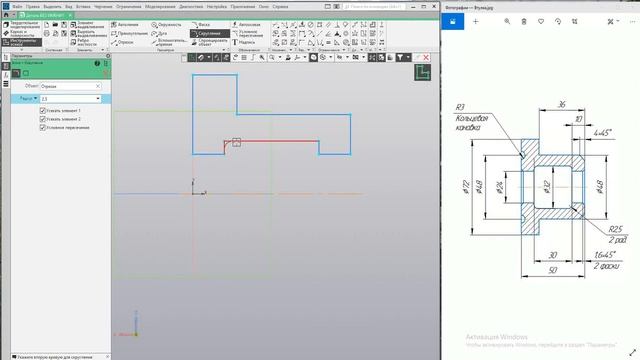Switch to Каркас и поверхности toolset
640x360 pixels.
(x=18, y=33)
